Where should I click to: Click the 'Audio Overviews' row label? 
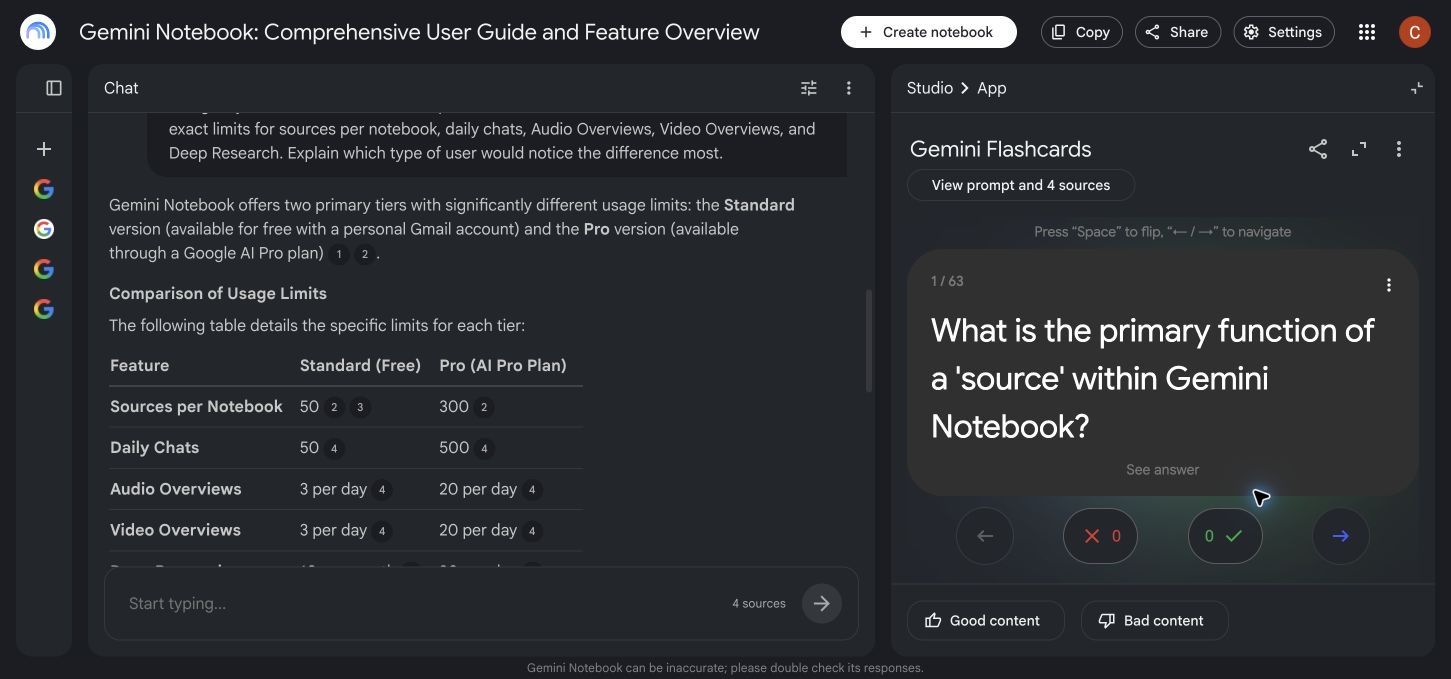[x=176, y=489]
